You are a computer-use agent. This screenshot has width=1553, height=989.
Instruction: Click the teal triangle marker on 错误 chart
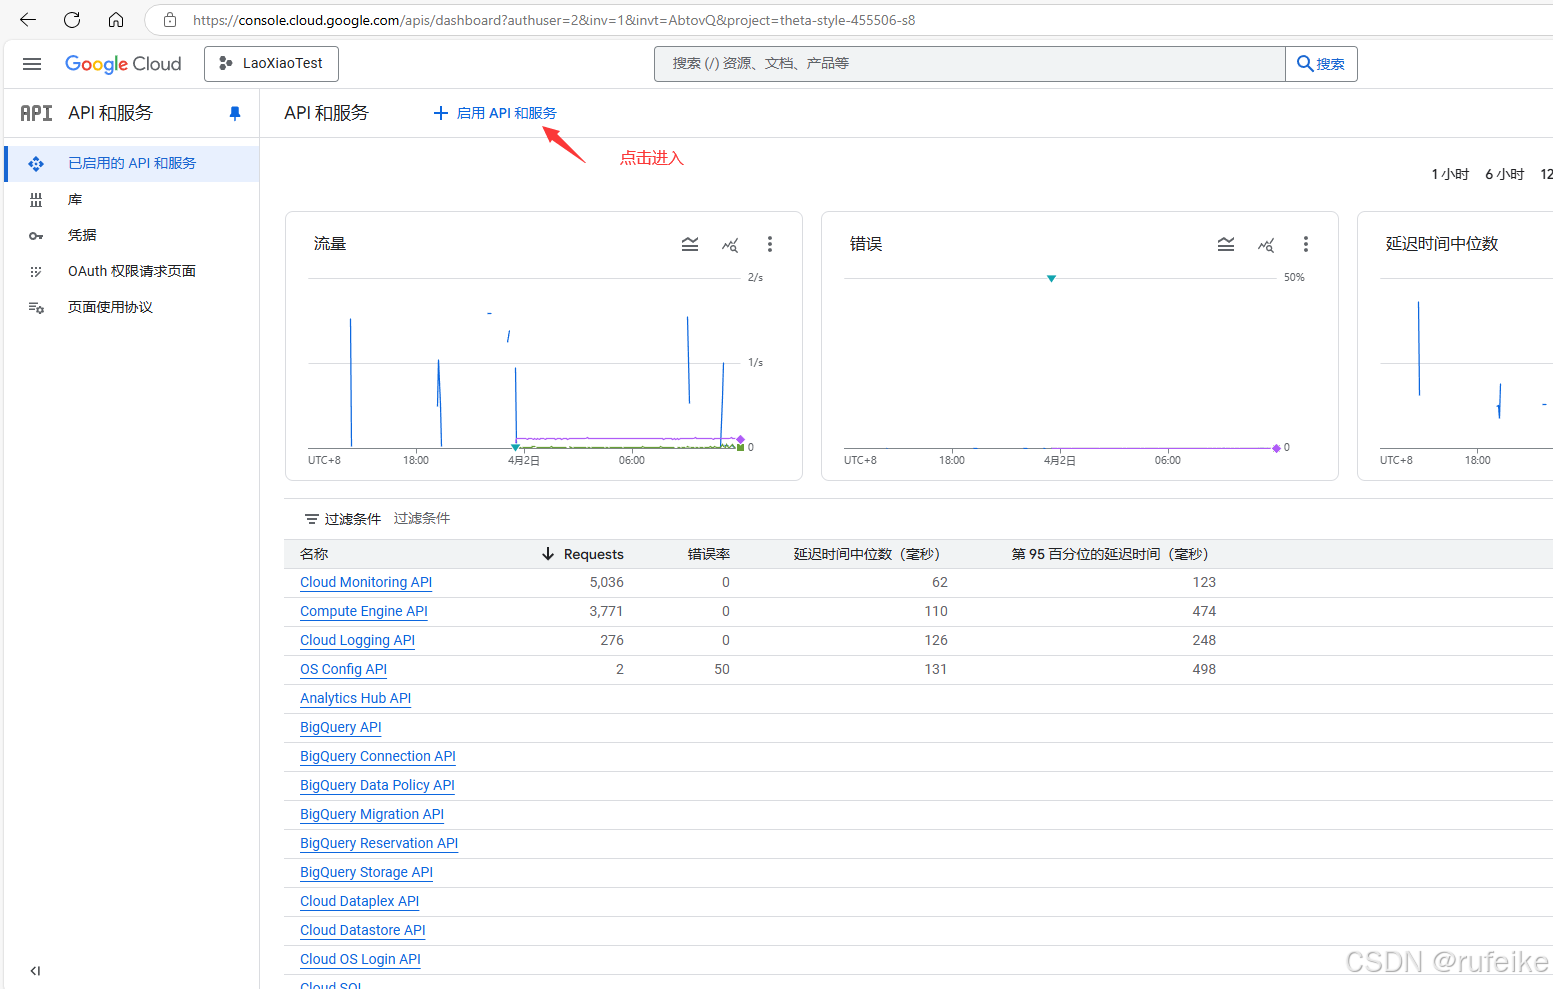[1051, 279]
